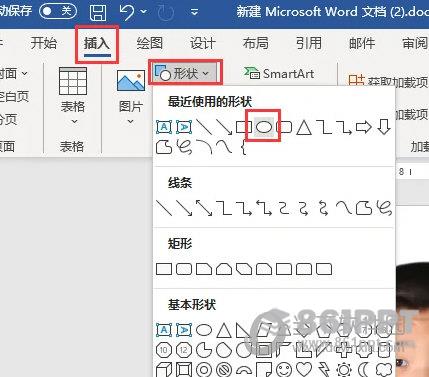Select the Cloud shape
This screenshot has width=429, height=377.
coord(384,370)
